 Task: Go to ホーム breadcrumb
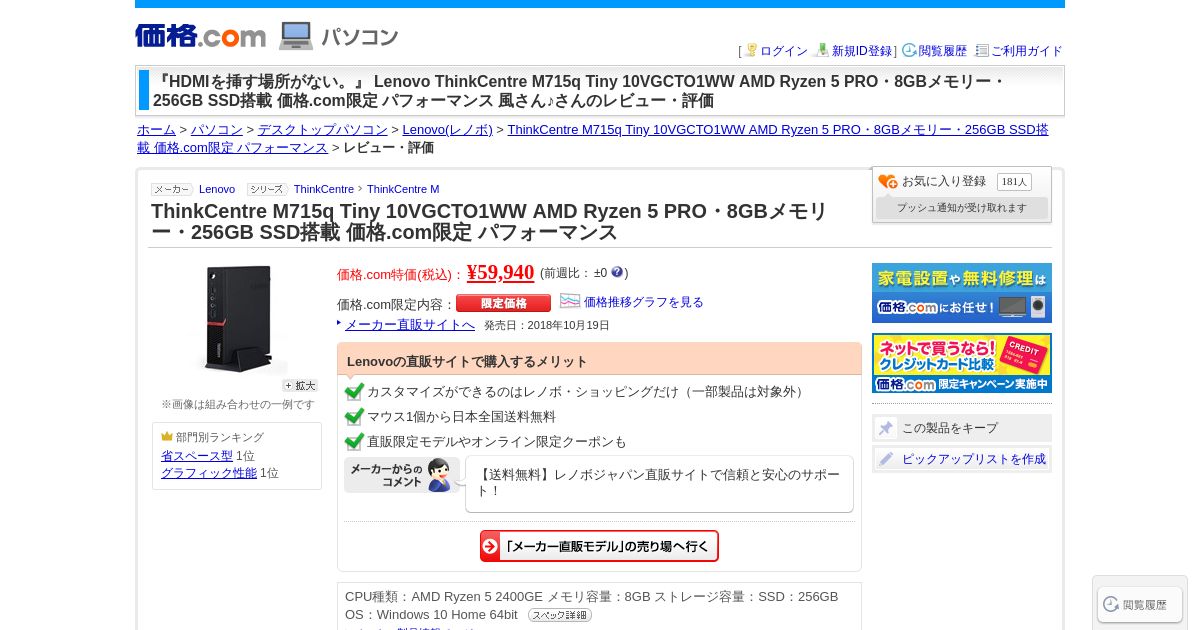point(156,129)
